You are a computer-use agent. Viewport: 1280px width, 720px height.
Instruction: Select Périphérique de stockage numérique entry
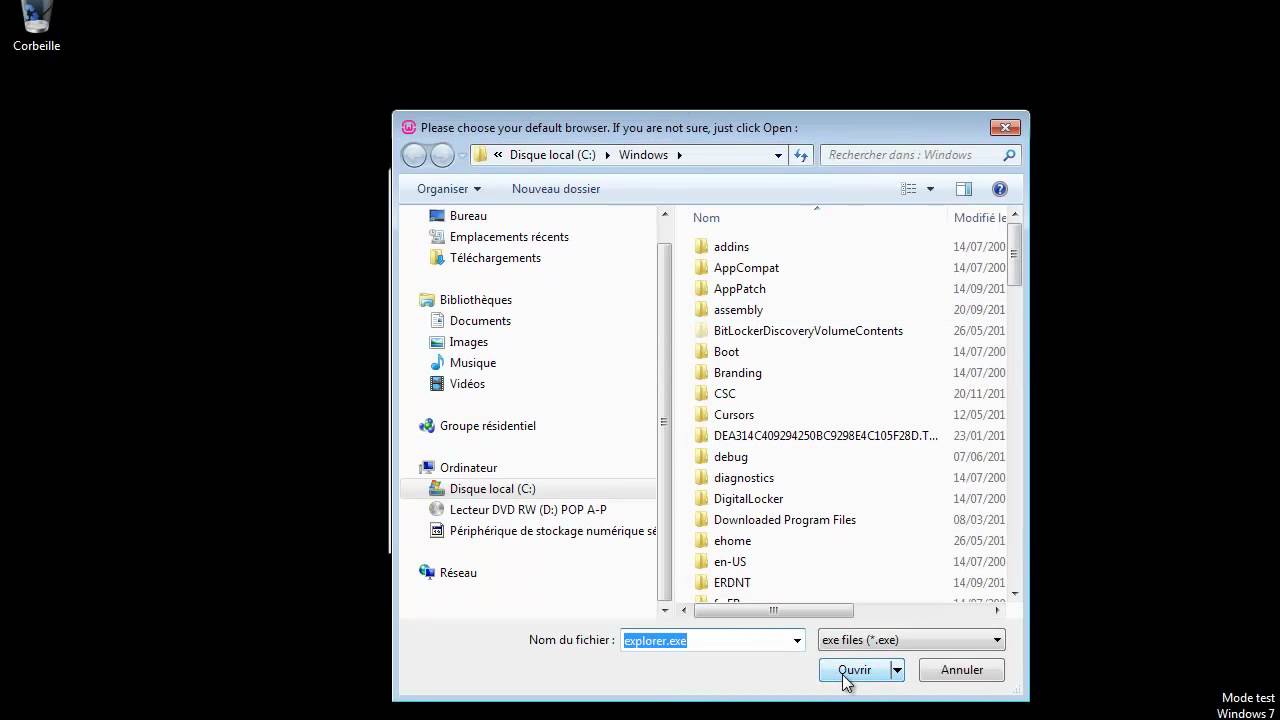[553, 531]
